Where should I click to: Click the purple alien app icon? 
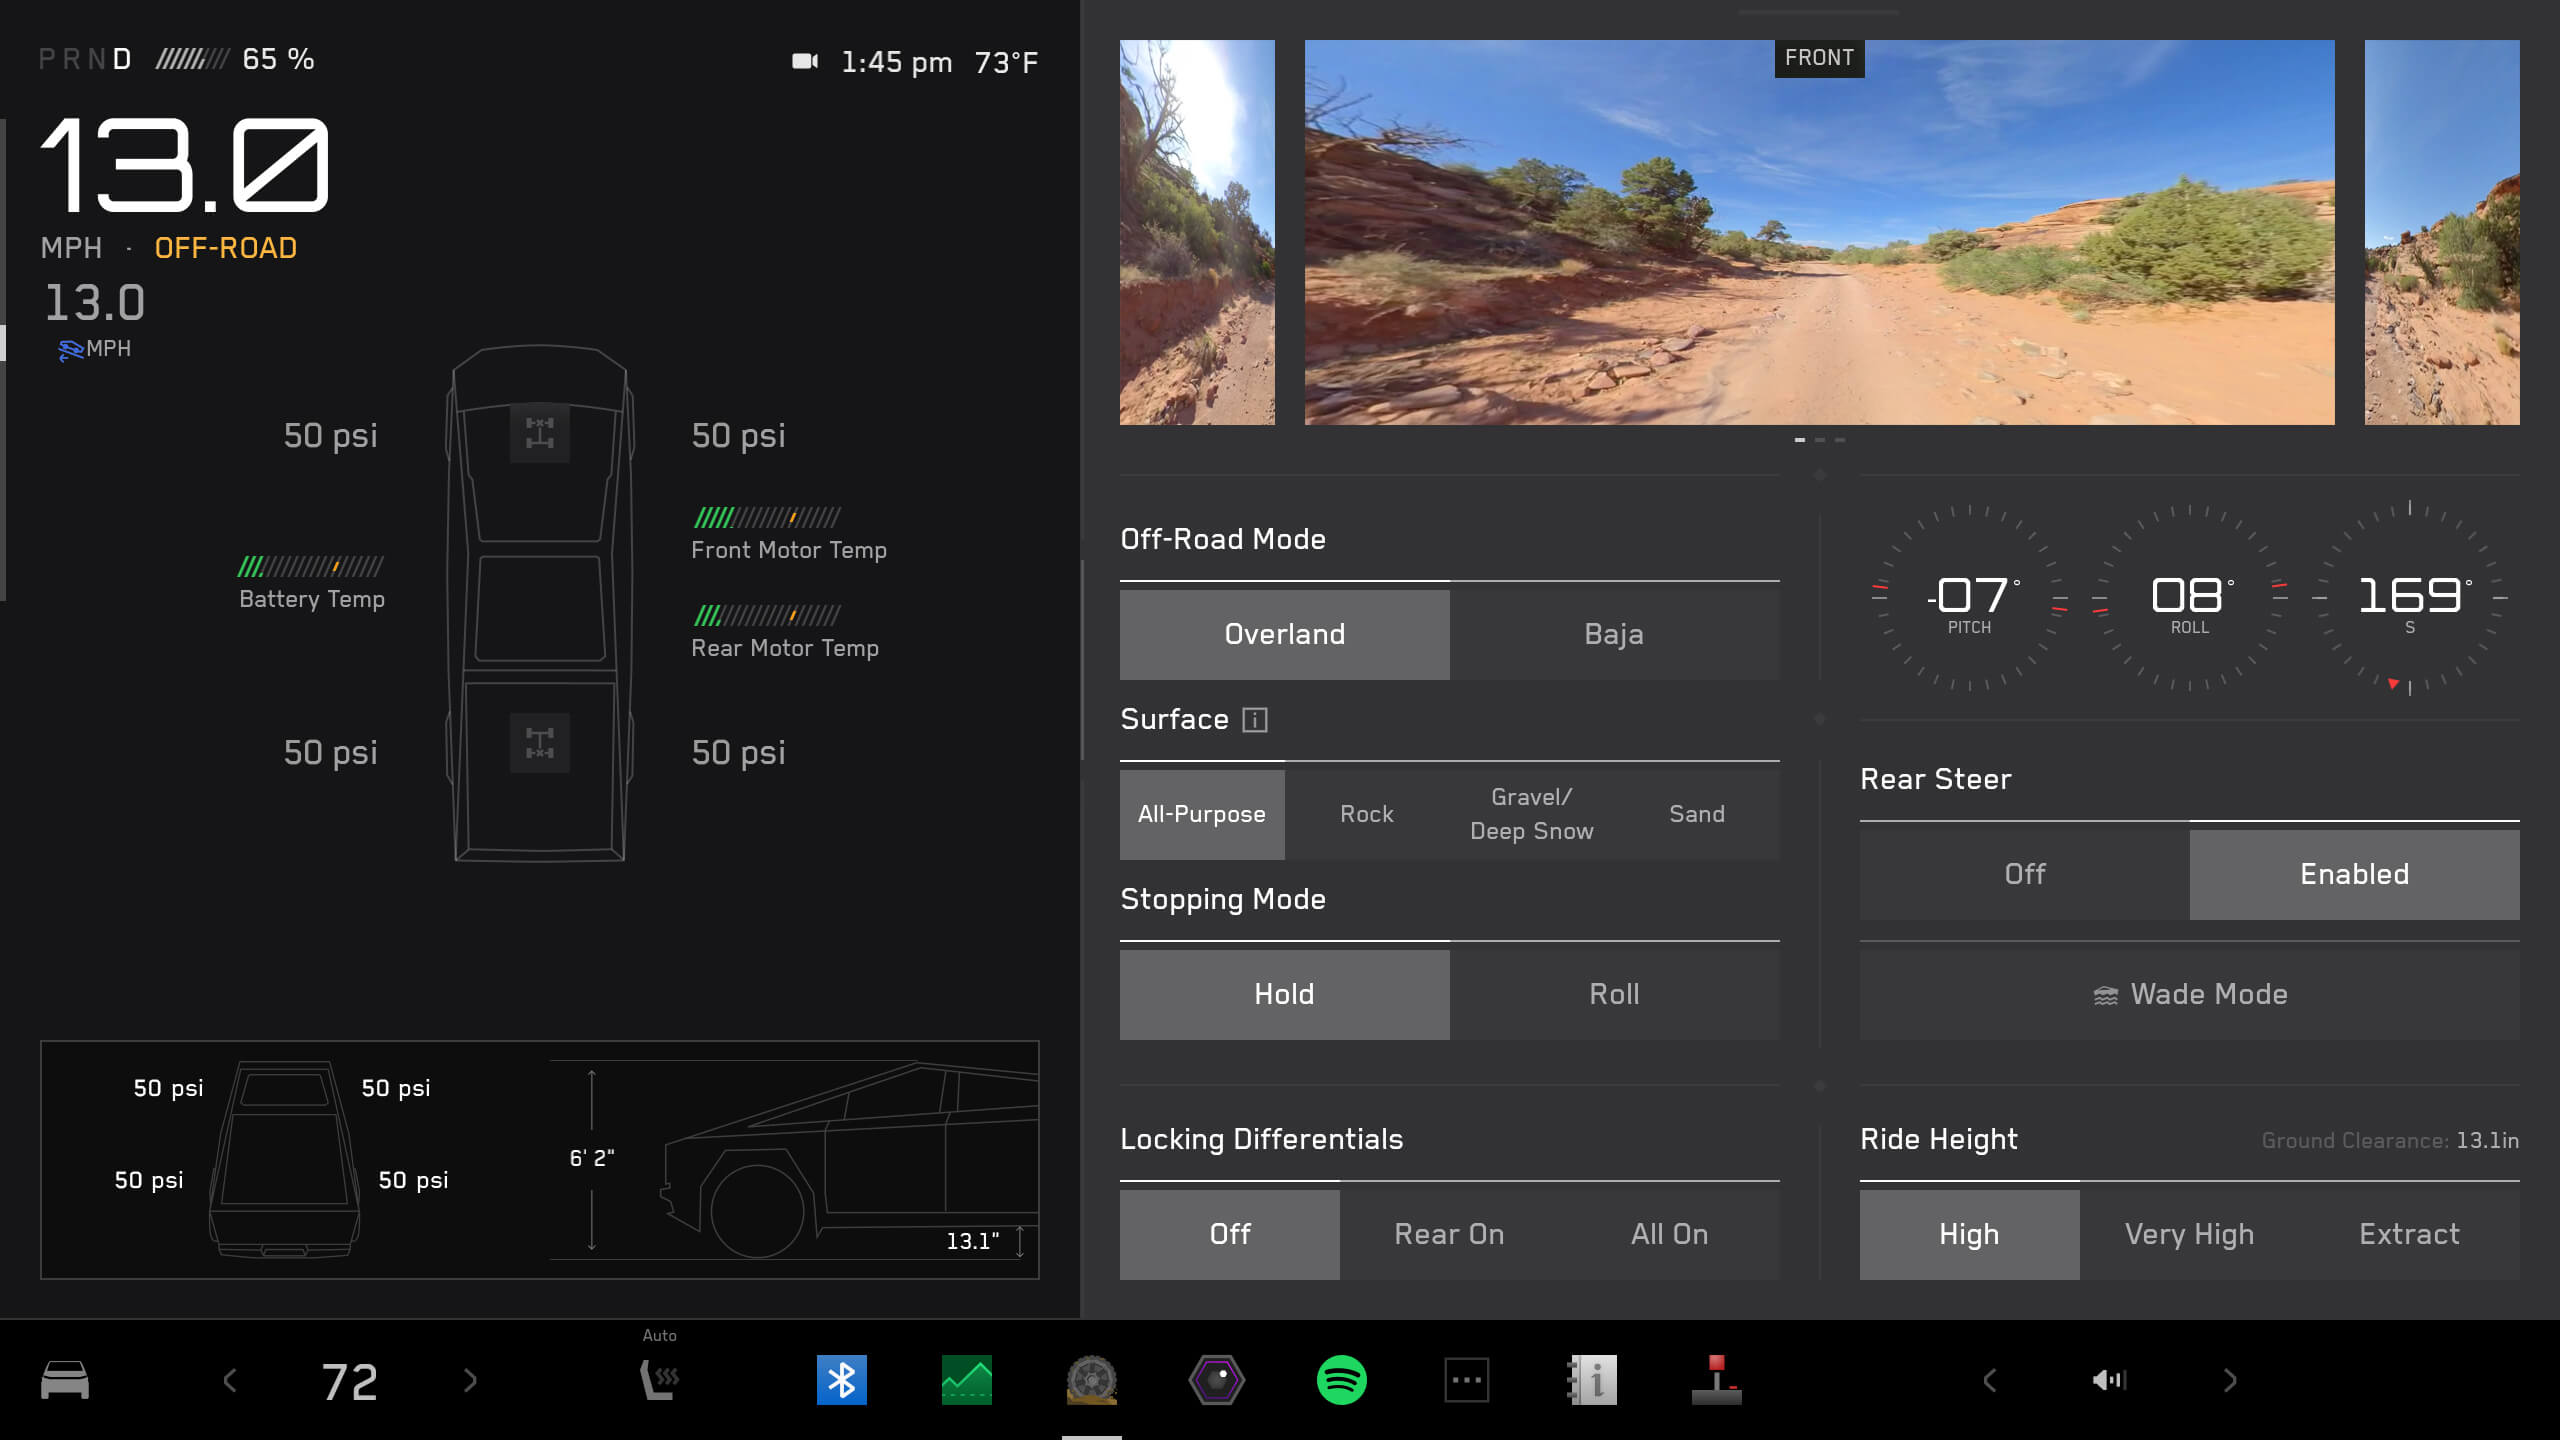click(x=1217, y=1378)
